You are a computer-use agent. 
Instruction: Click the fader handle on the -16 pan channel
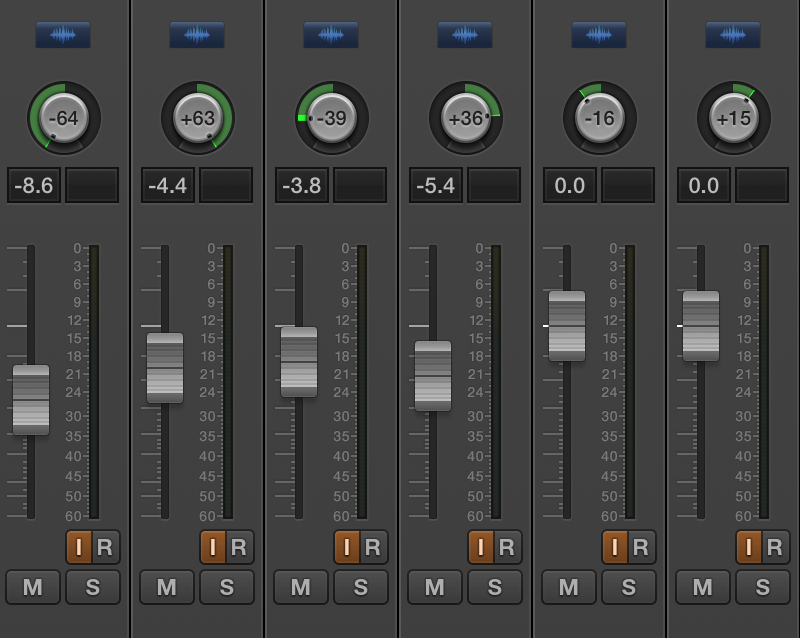(x=567, y=326)
